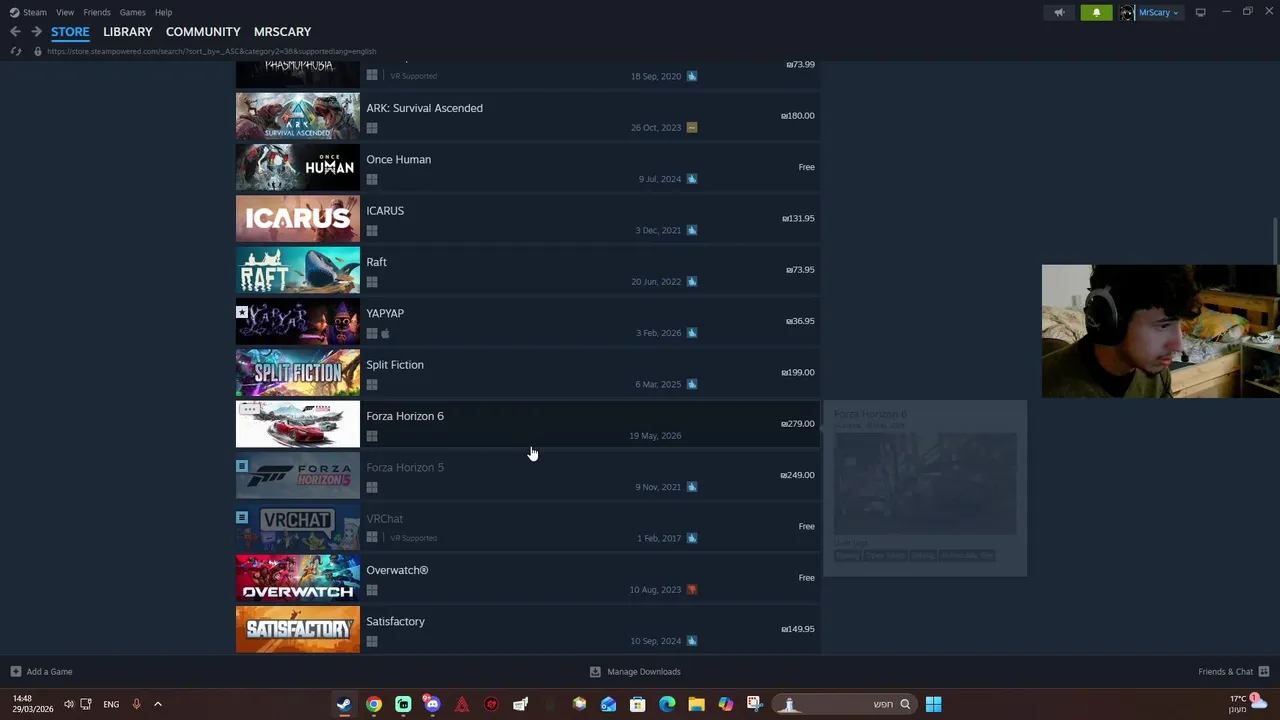Open File Explorer from the taskbar

tap(696, 704)
